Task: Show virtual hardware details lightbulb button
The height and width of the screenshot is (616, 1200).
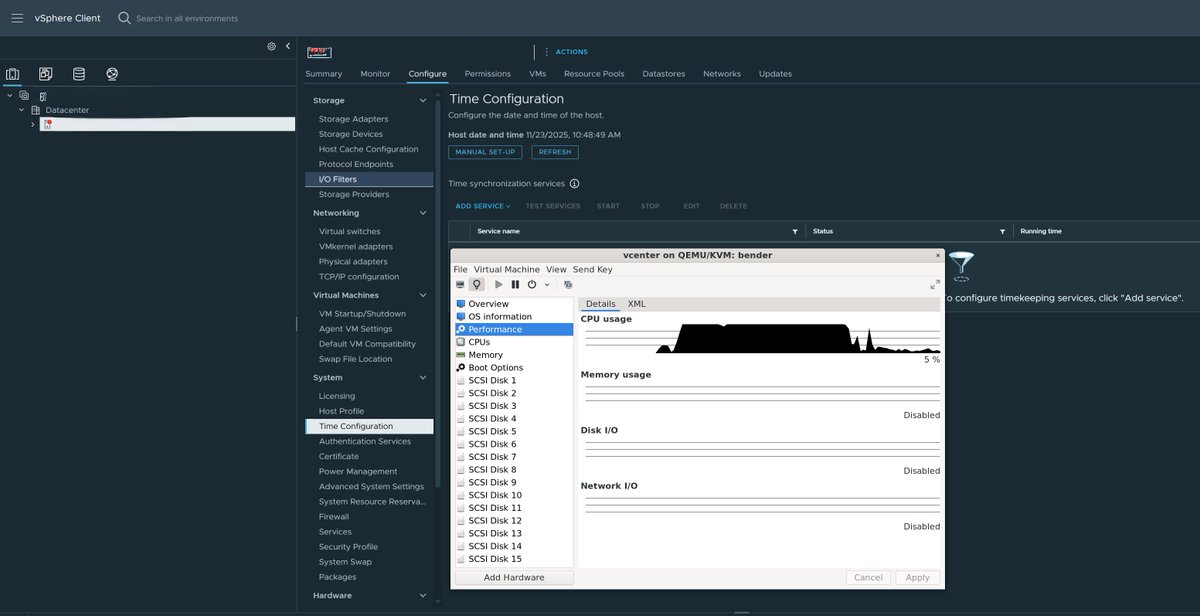Action: point(477,285)
